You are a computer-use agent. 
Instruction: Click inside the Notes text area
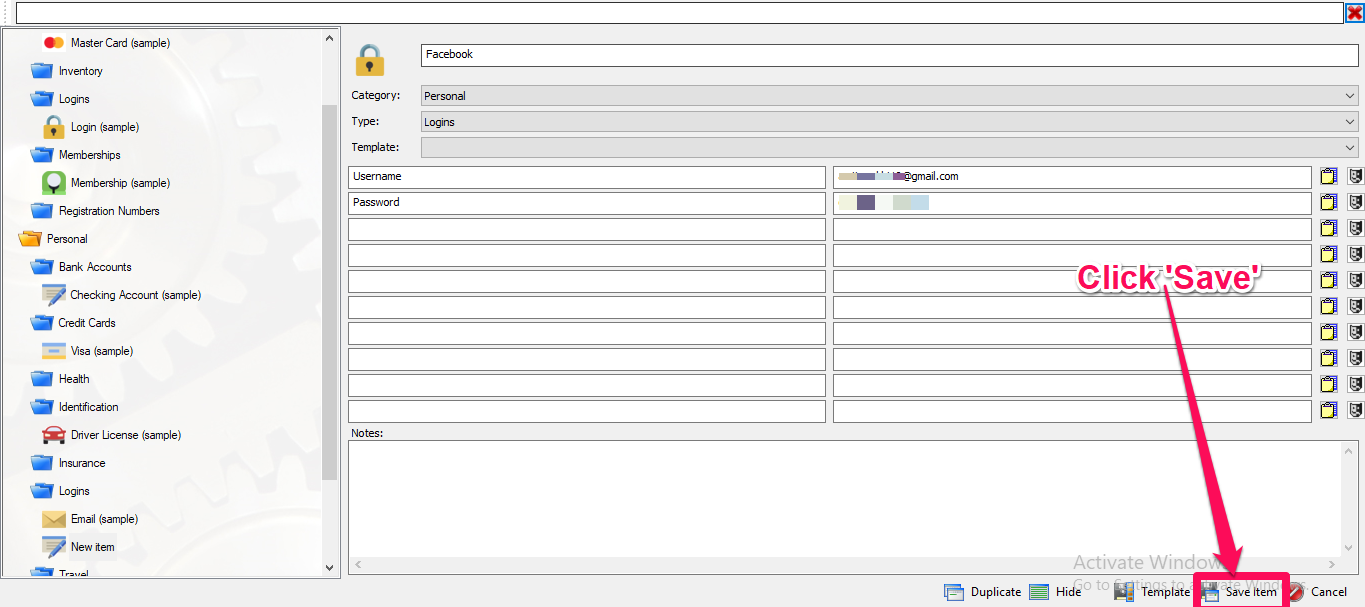[845, 498]
